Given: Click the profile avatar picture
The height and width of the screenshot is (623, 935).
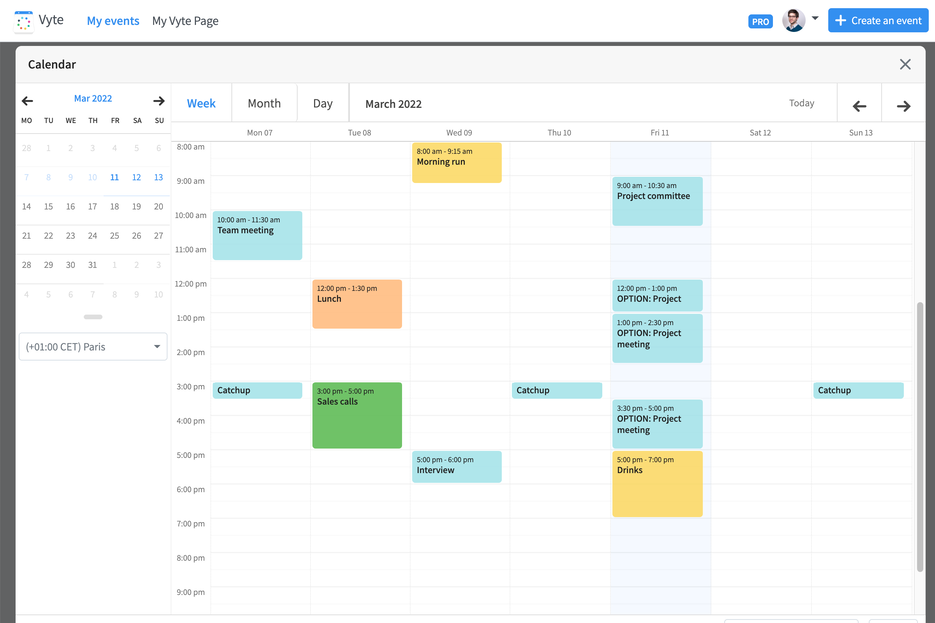Looking at the screenshot, I should 793,20.
